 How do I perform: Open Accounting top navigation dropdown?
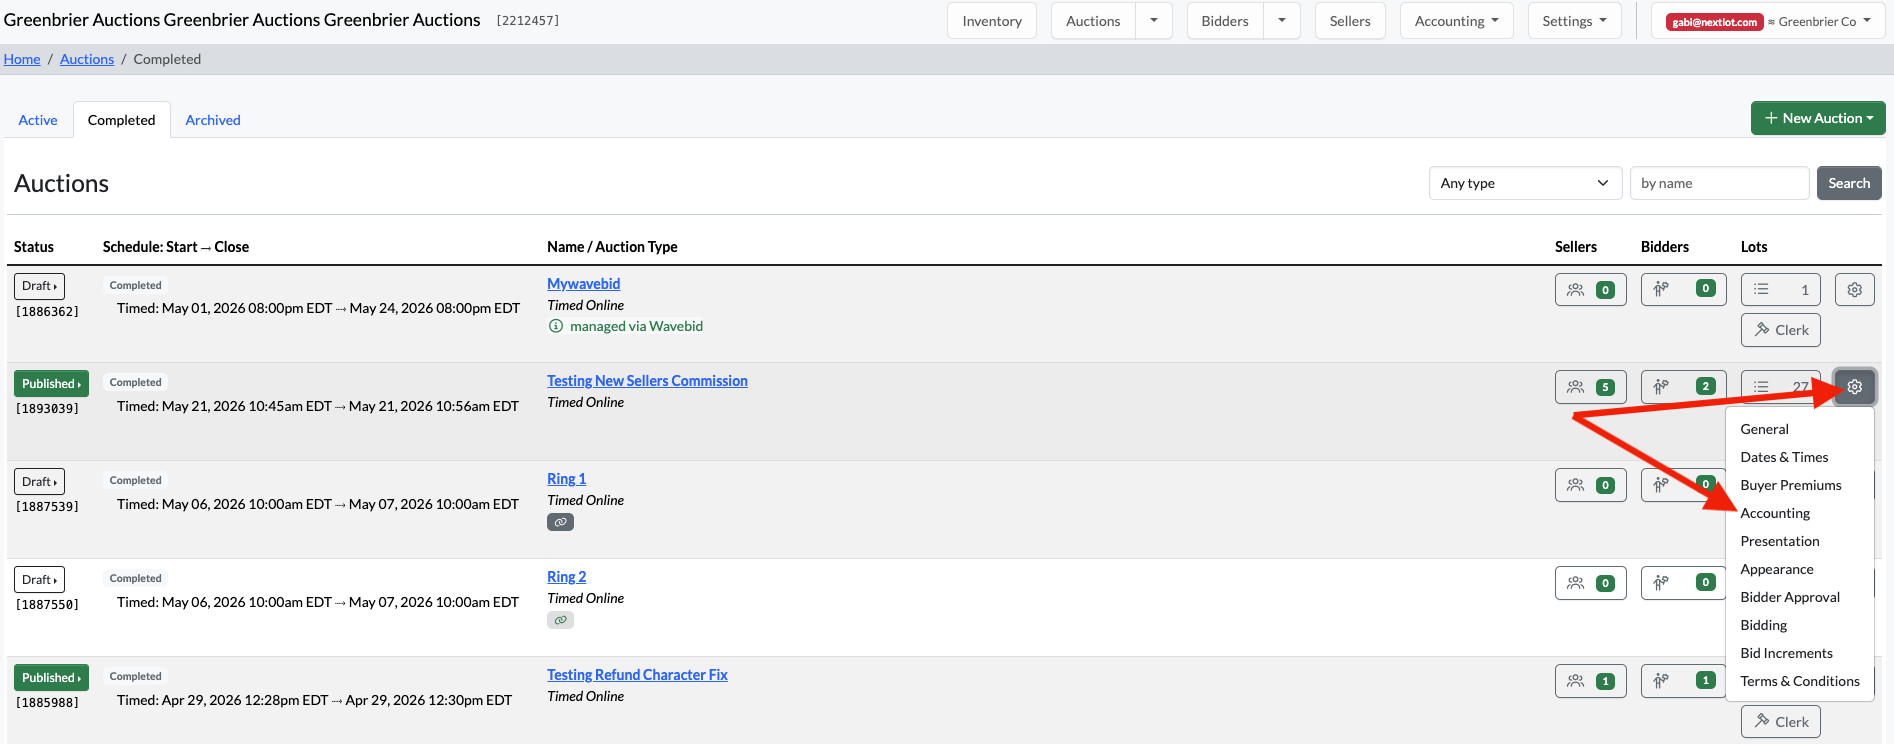coord(1457,21)
